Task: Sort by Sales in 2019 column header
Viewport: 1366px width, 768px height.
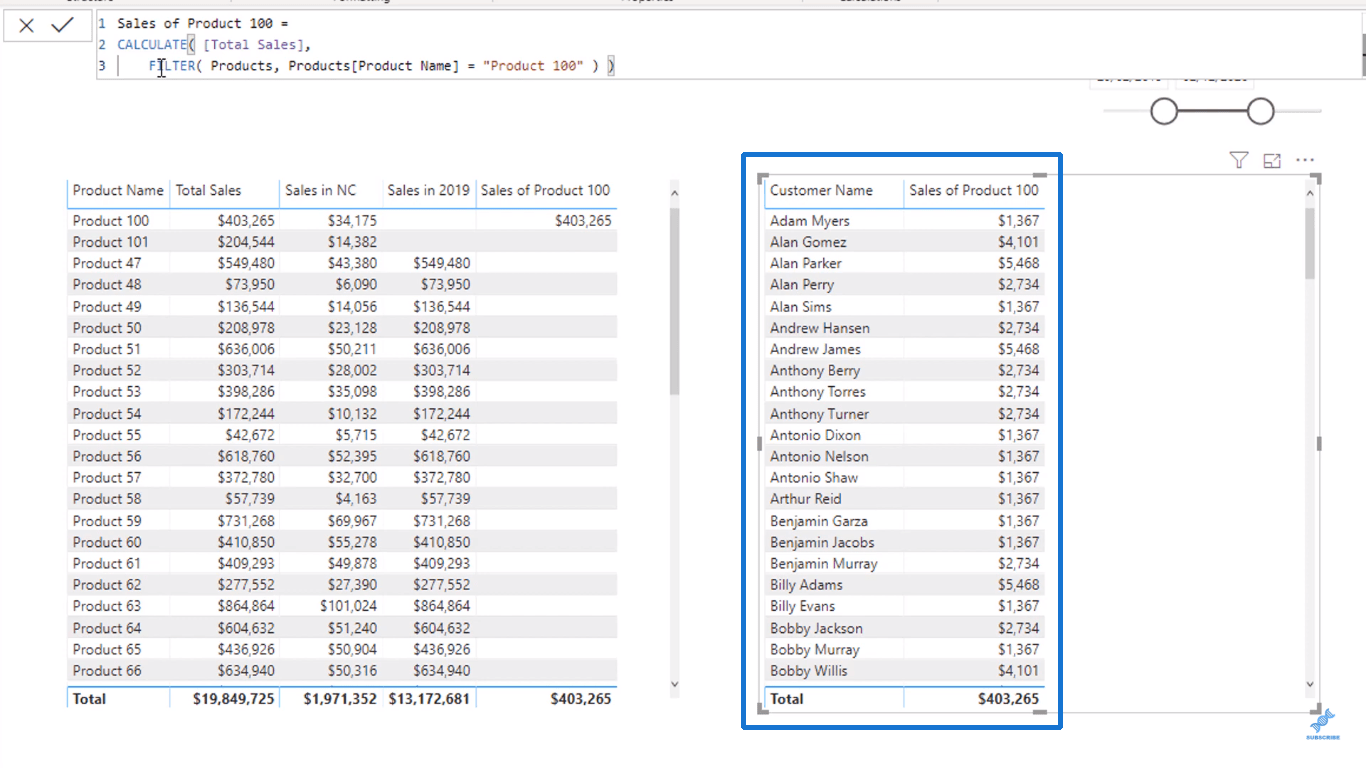Action: click(428, 190)
